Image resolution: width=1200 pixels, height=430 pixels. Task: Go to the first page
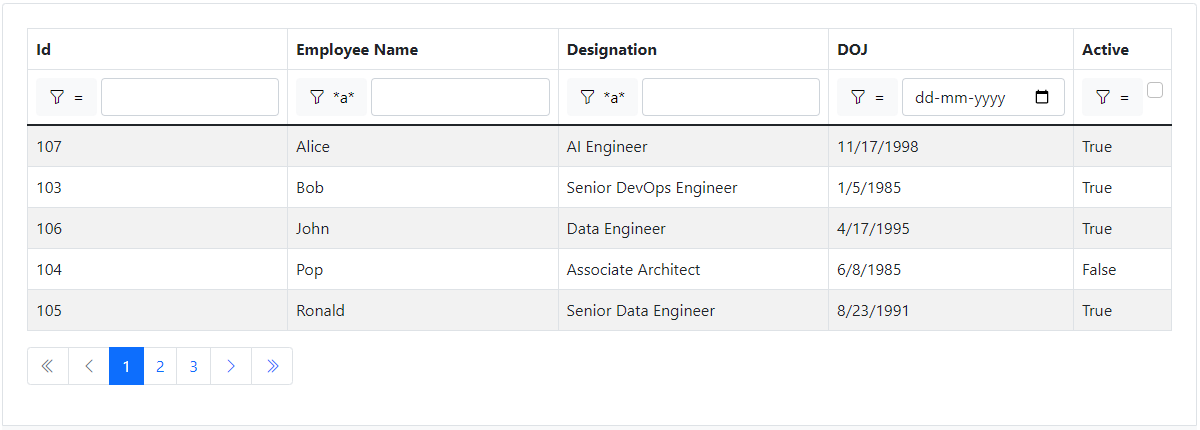[x=48, y=366]
